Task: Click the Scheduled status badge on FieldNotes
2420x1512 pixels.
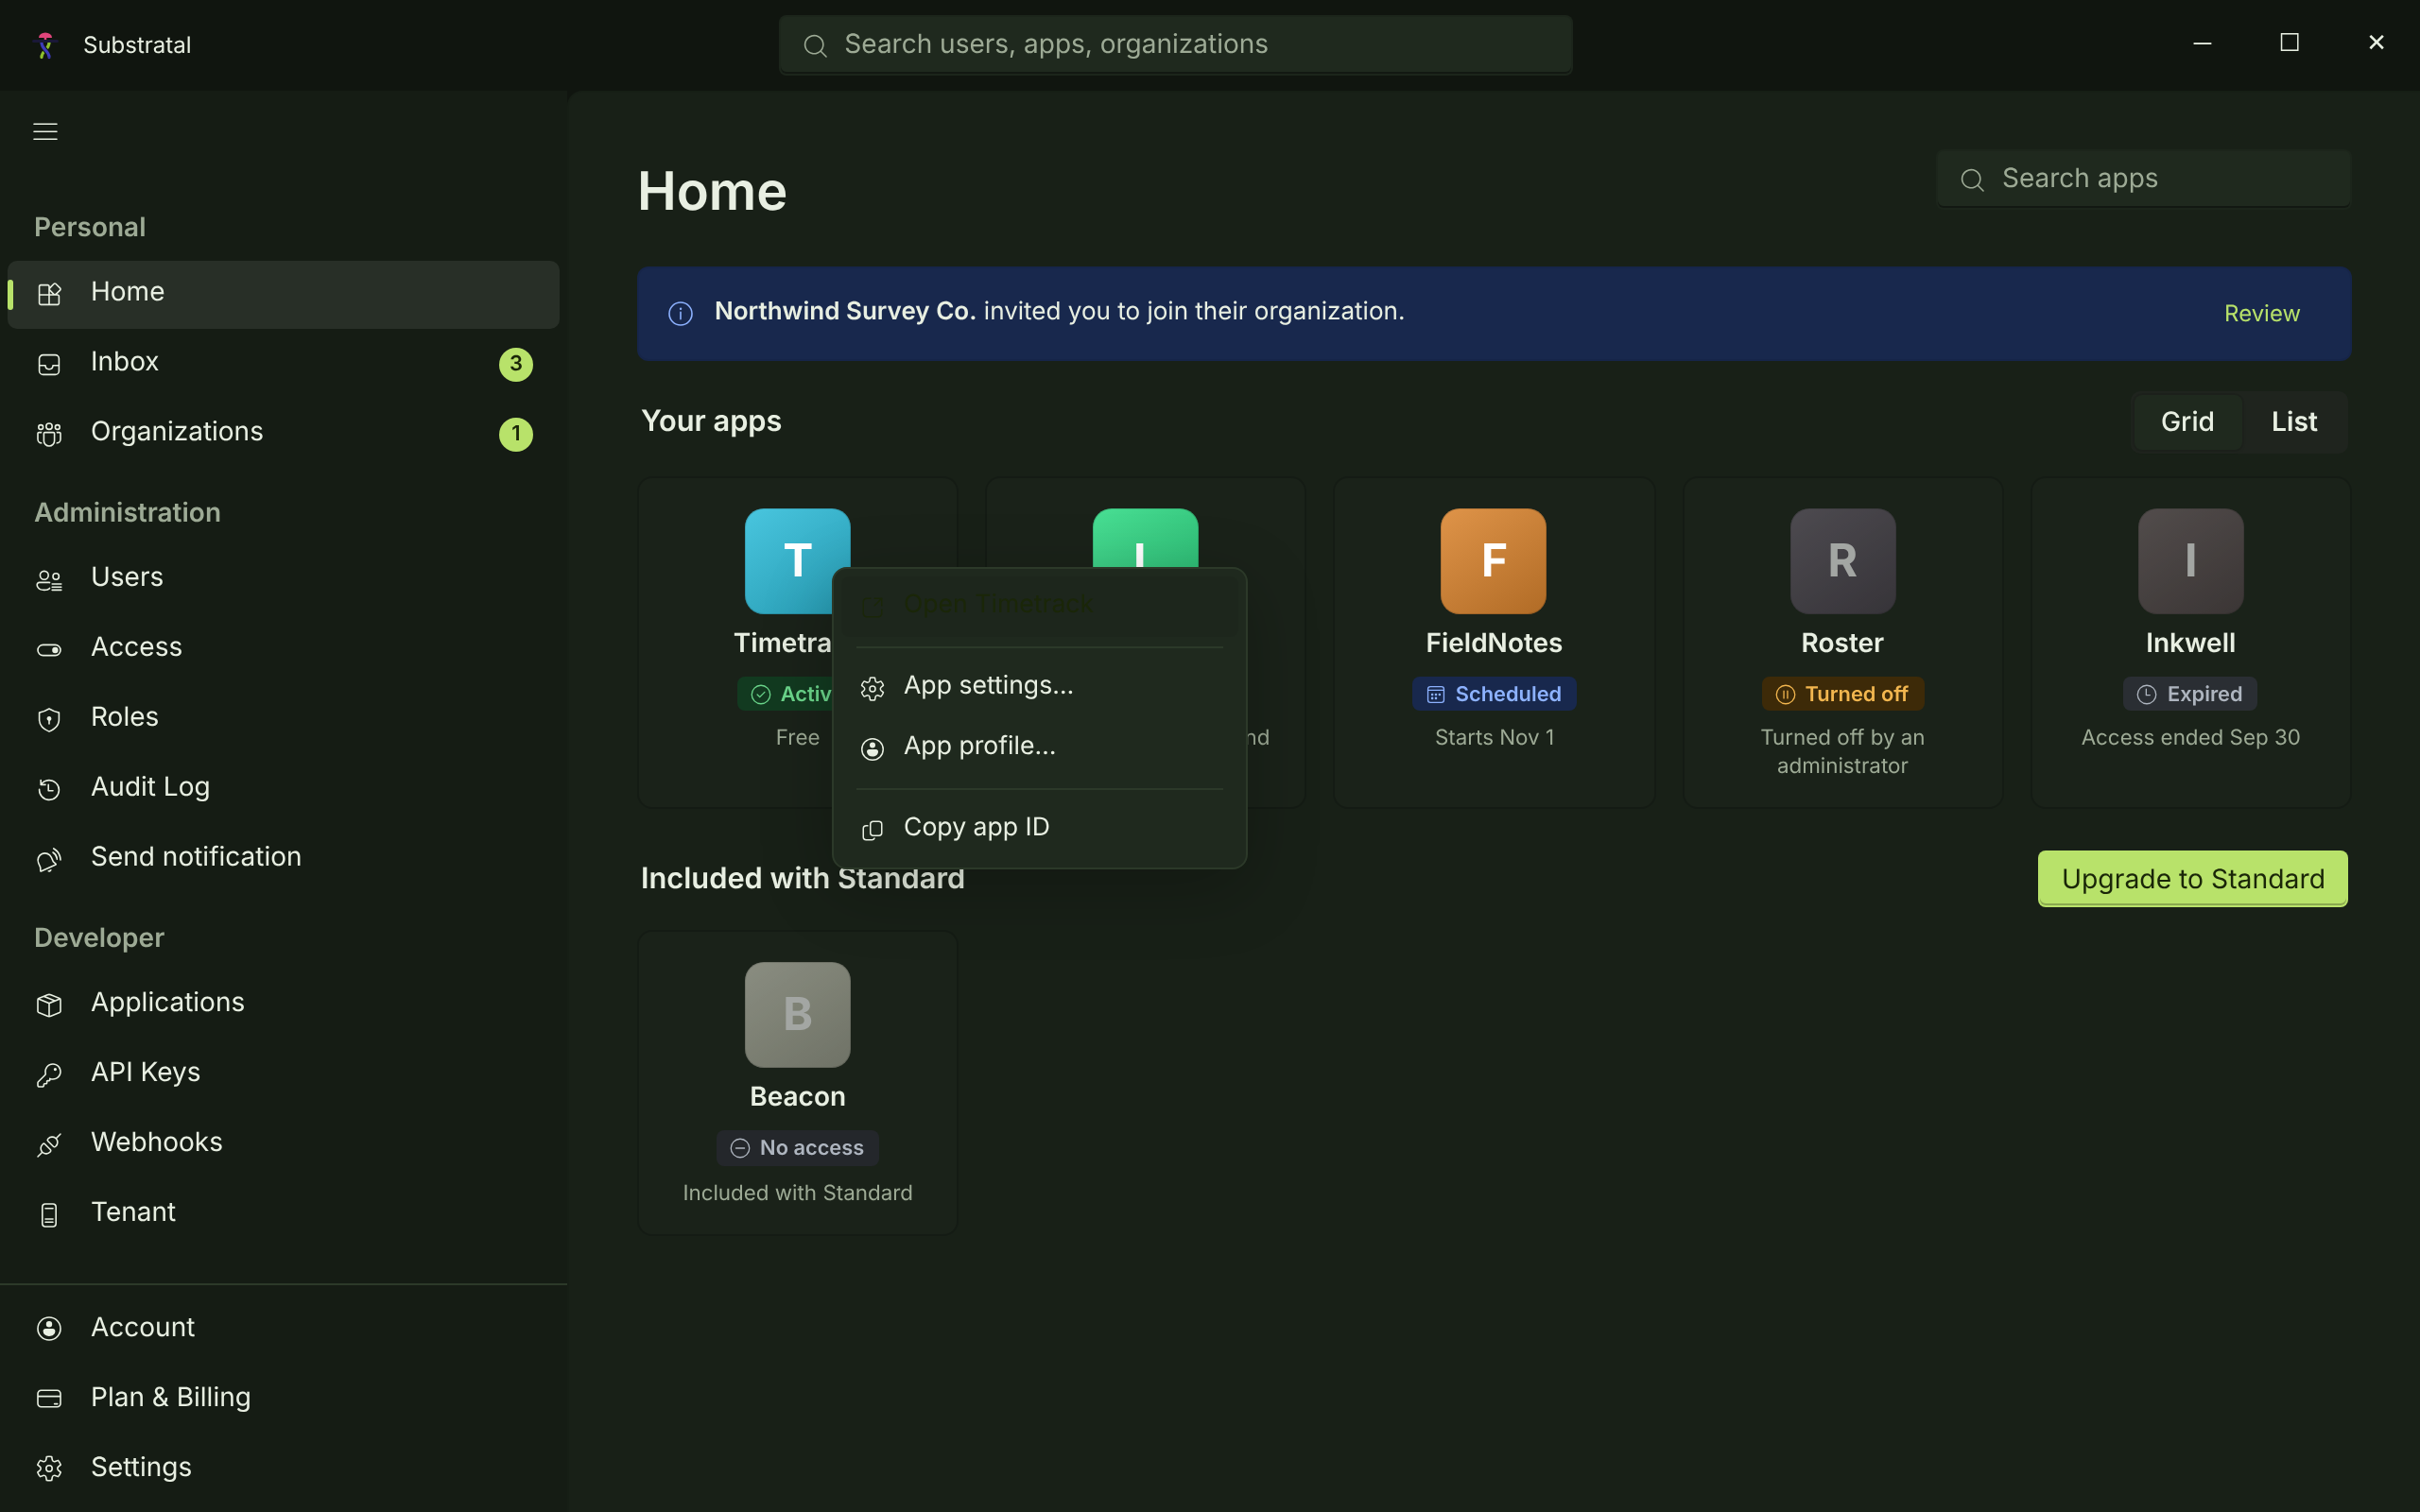Action: (1493, 694)
